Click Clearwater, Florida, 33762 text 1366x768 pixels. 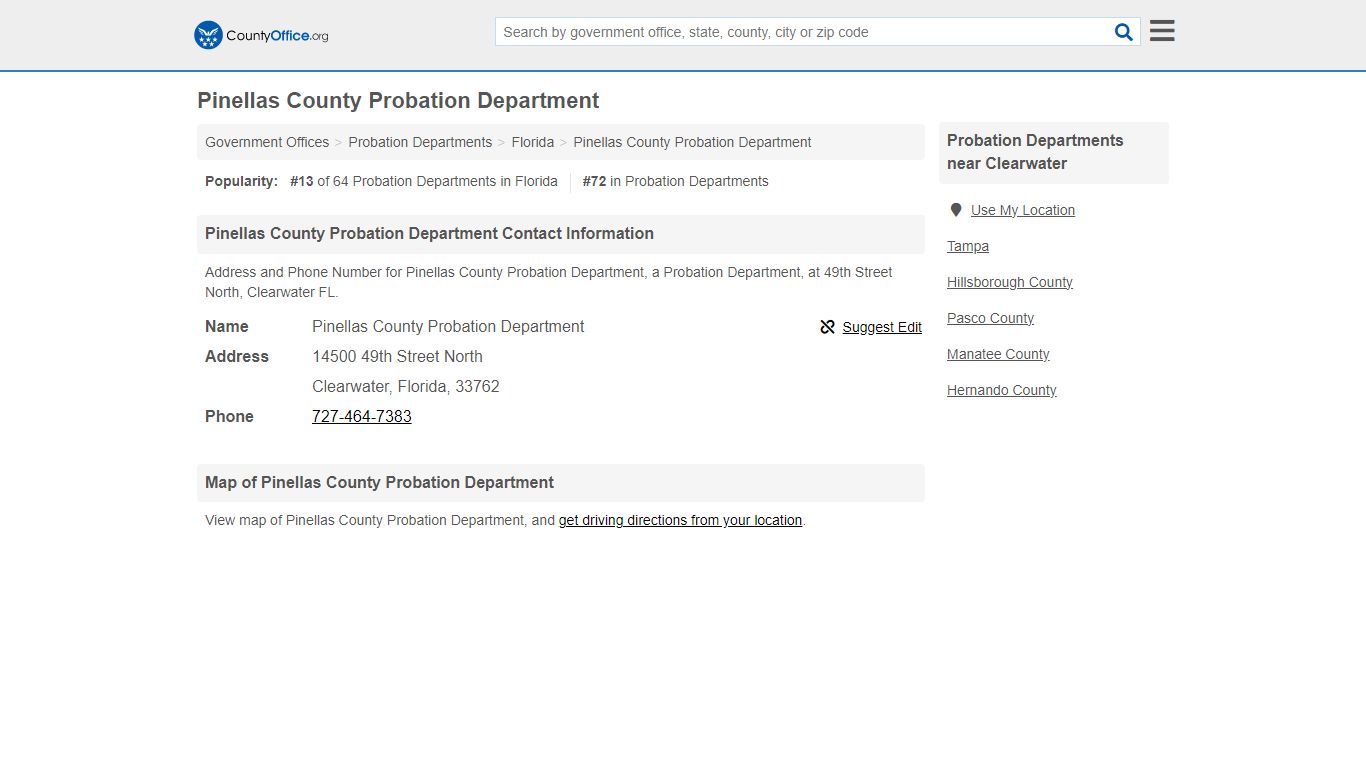406,386
